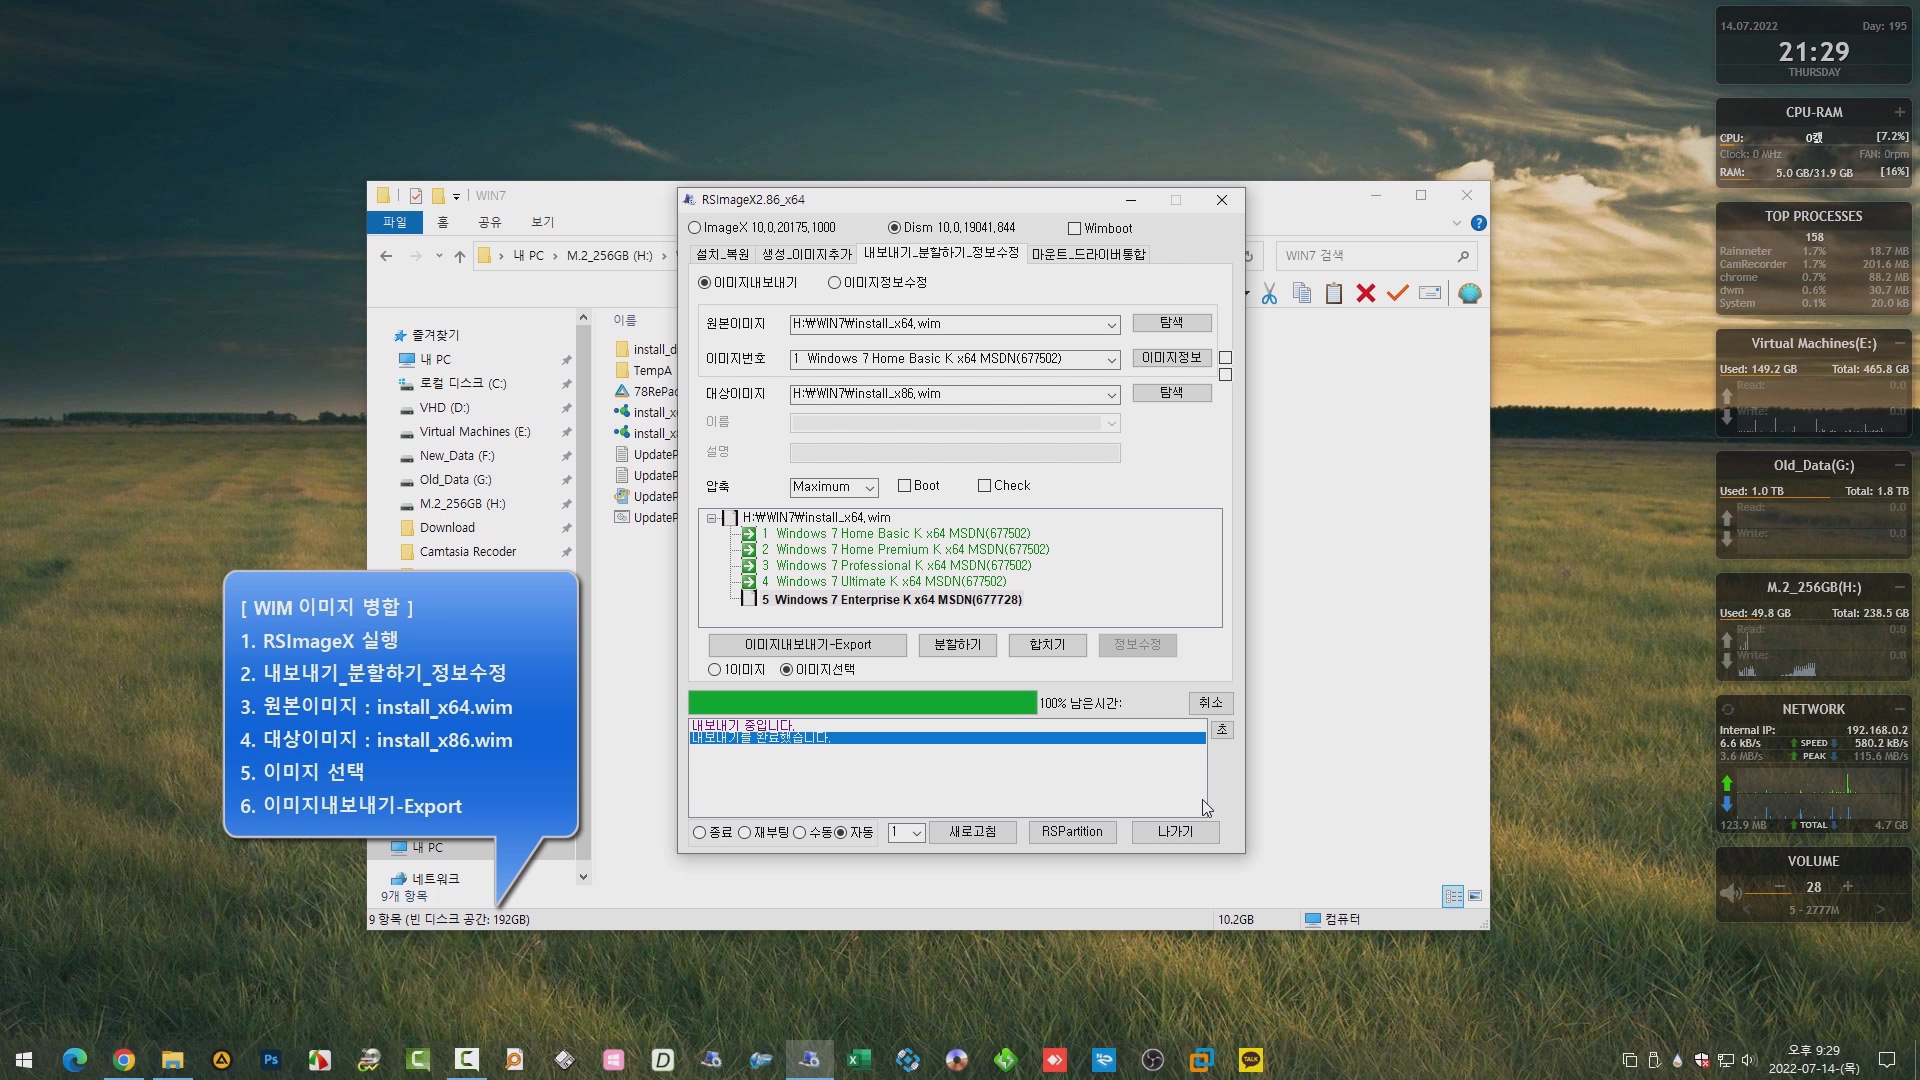Click the envelope-shaped properties icon in Explorer toolbar
1920x1080 pixels.
click(x=1430, y=293)
